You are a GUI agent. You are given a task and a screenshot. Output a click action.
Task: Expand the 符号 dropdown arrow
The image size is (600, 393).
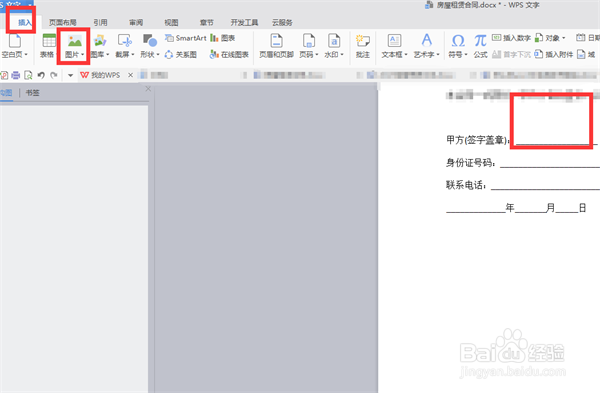[x=466, y=55]
